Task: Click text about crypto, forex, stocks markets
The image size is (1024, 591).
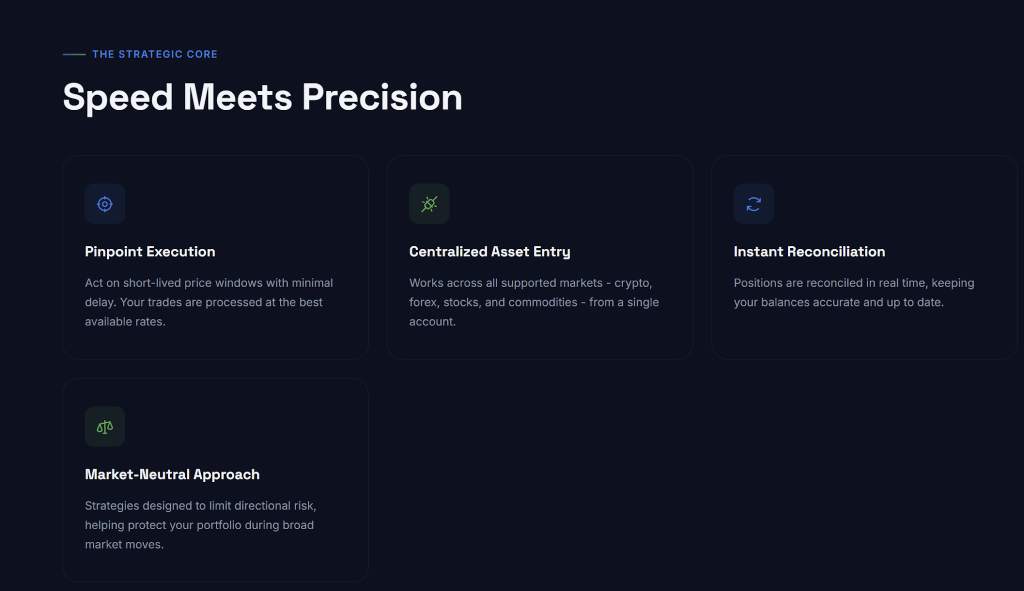Action: [x=534, y=302]
